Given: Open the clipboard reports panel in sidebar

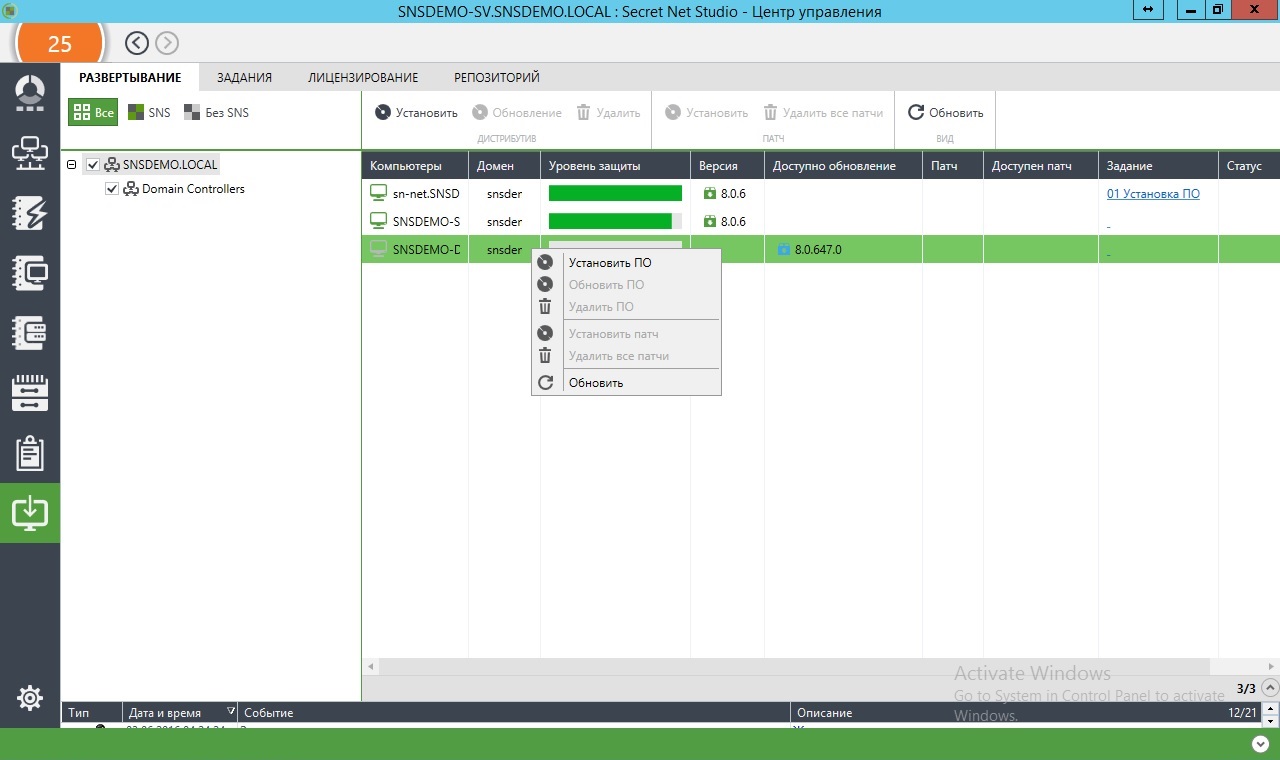Looking at the screenshot, I should point(30,453).
